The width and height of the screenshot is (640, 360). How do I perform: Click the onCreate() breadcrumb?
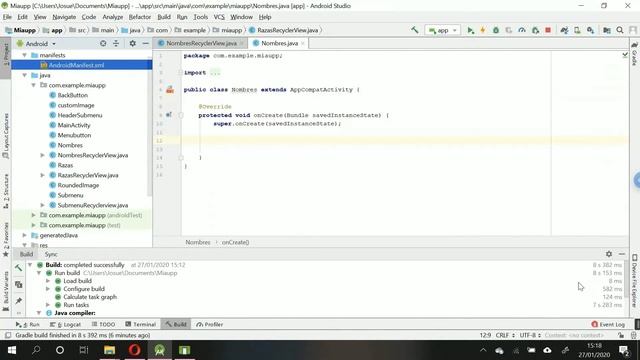tap(235, 242)
